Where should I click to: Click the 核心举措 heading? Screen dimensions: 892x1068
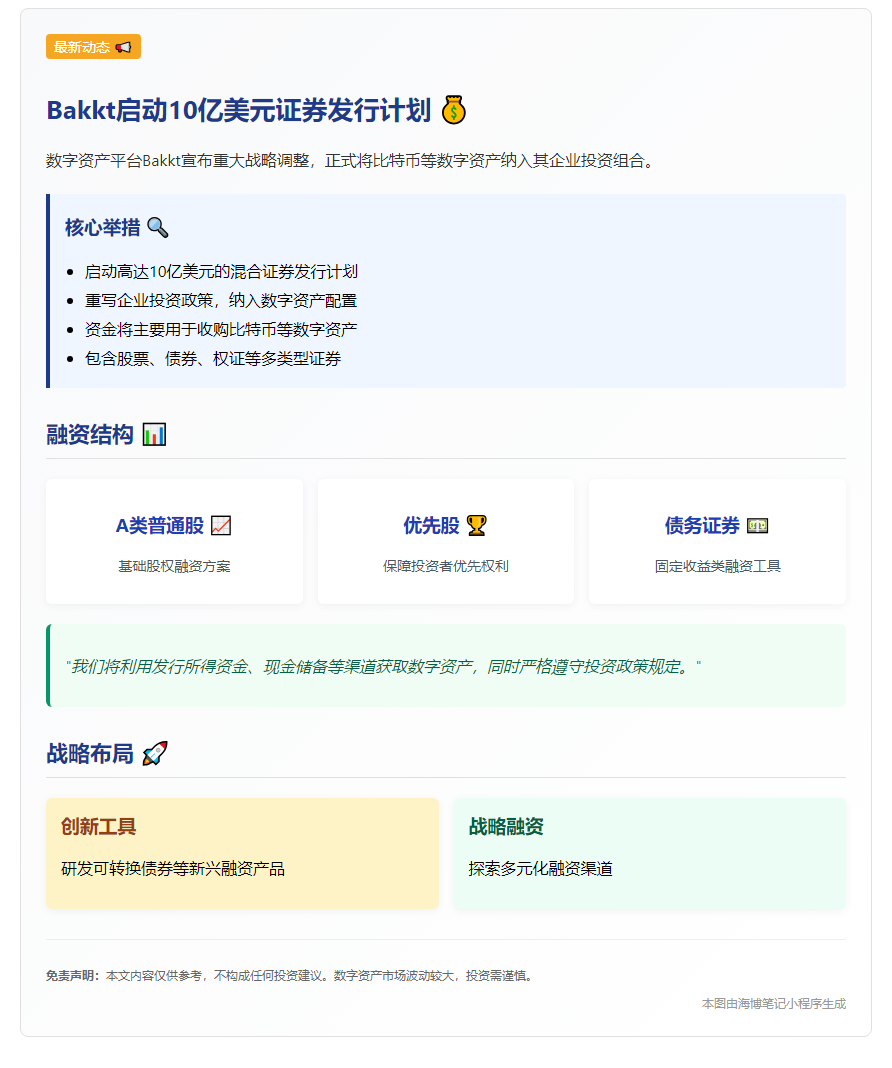pyautogui.click(x=103, y=227)
